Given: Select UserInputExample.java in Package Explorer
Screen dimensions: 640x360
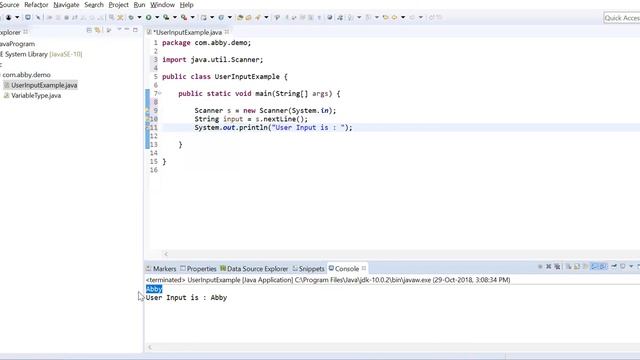Looking at the screenshot, I should tap(40, 85).
